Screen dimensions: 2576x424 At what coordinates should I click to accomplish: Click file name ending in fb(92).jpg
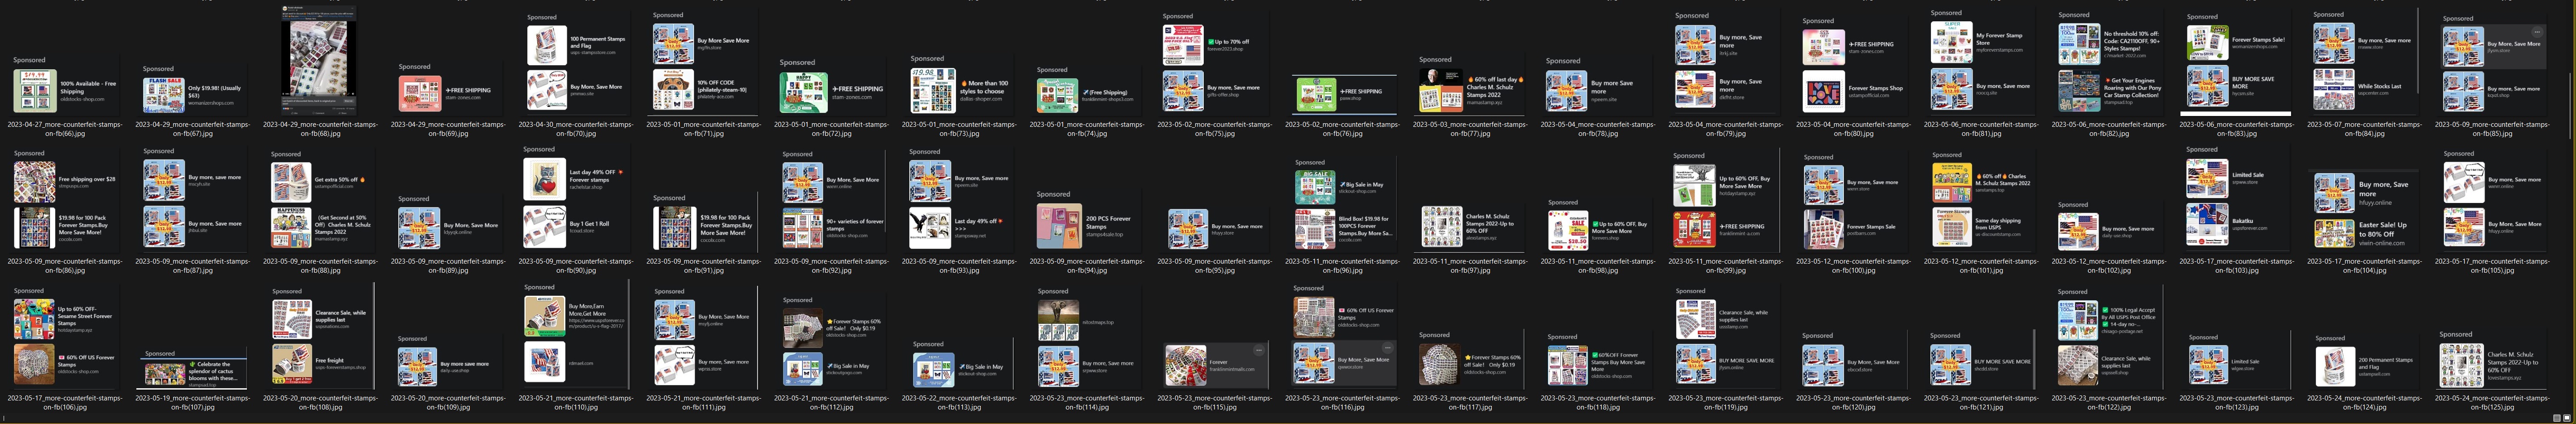831,265
